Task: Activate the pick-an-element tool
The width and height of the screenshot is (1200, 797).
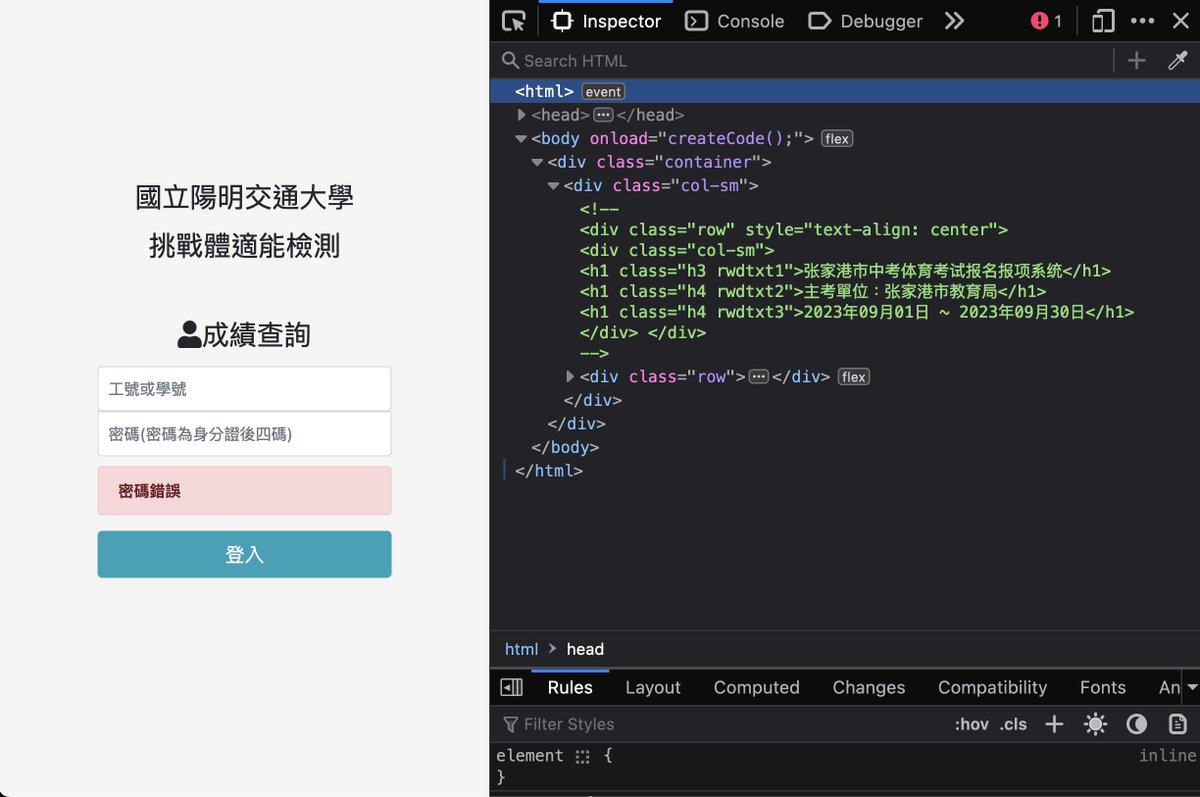Action: (514, 21)
